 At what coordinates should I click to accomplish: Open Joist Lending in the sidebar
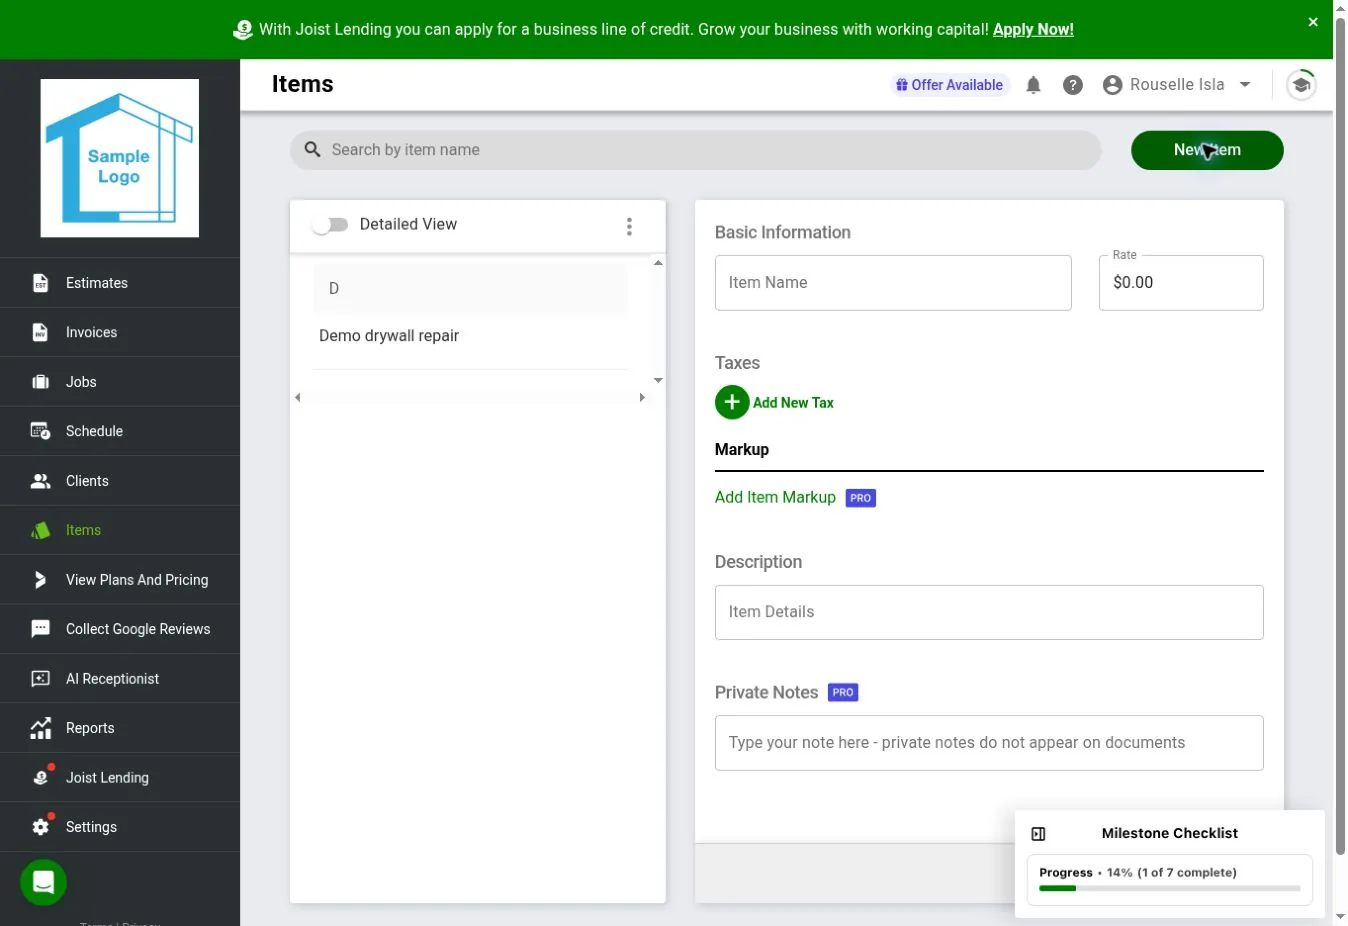(x=120, y=778)
